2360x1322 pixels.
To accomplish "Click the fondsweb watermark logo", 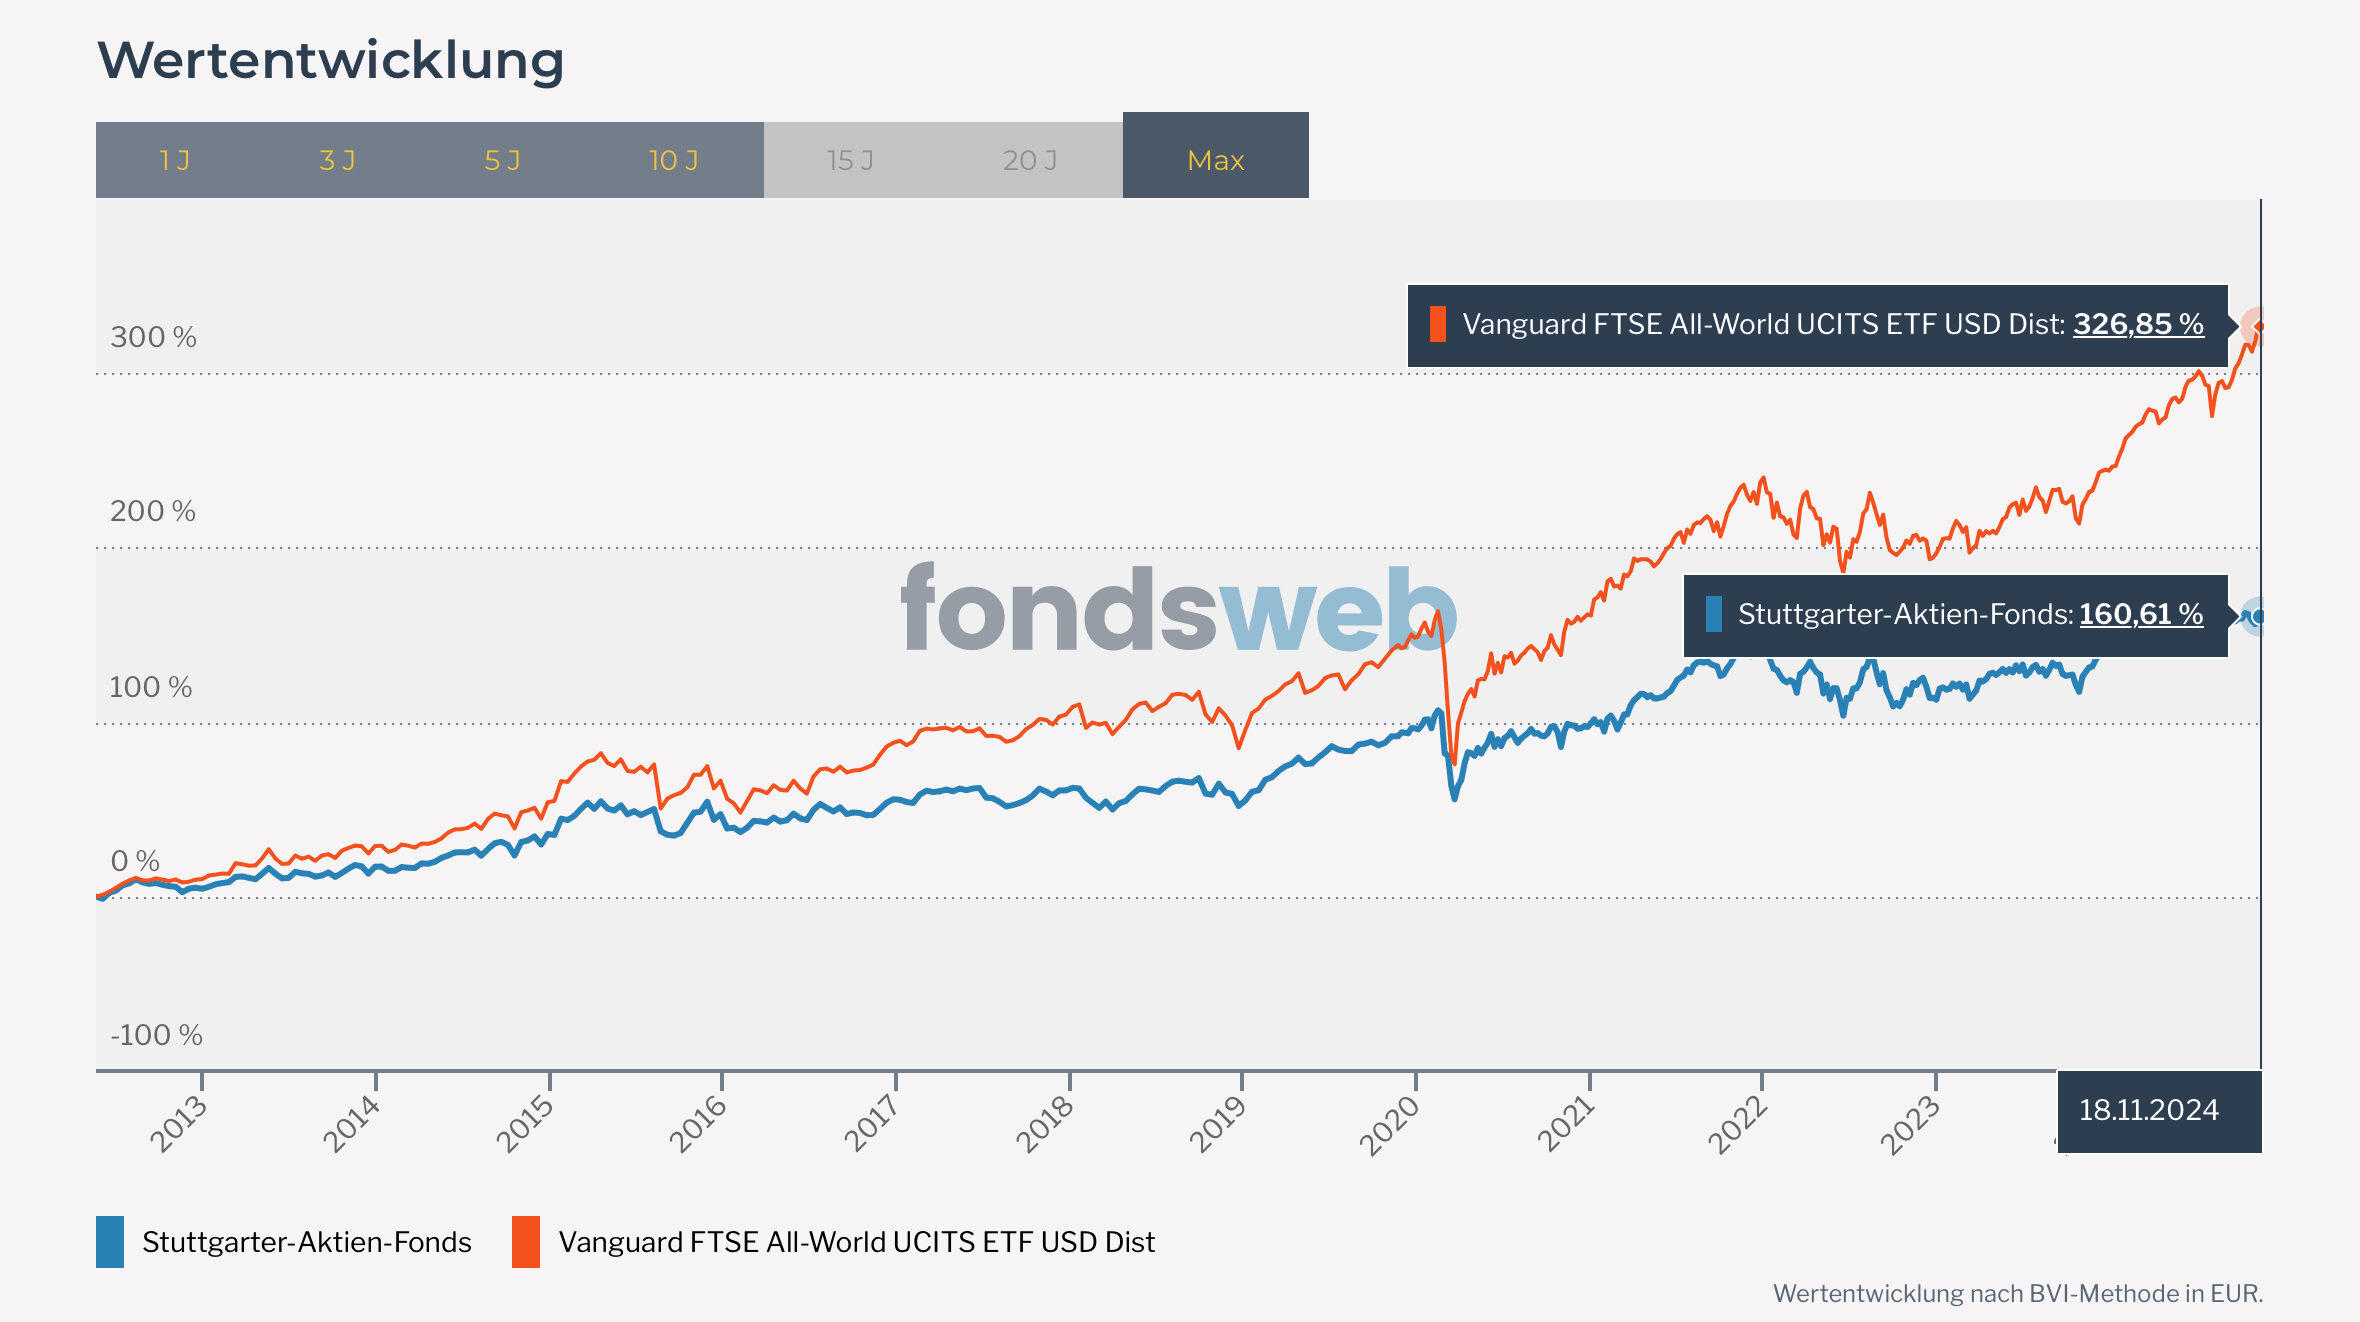I will tap(1178, 608).
